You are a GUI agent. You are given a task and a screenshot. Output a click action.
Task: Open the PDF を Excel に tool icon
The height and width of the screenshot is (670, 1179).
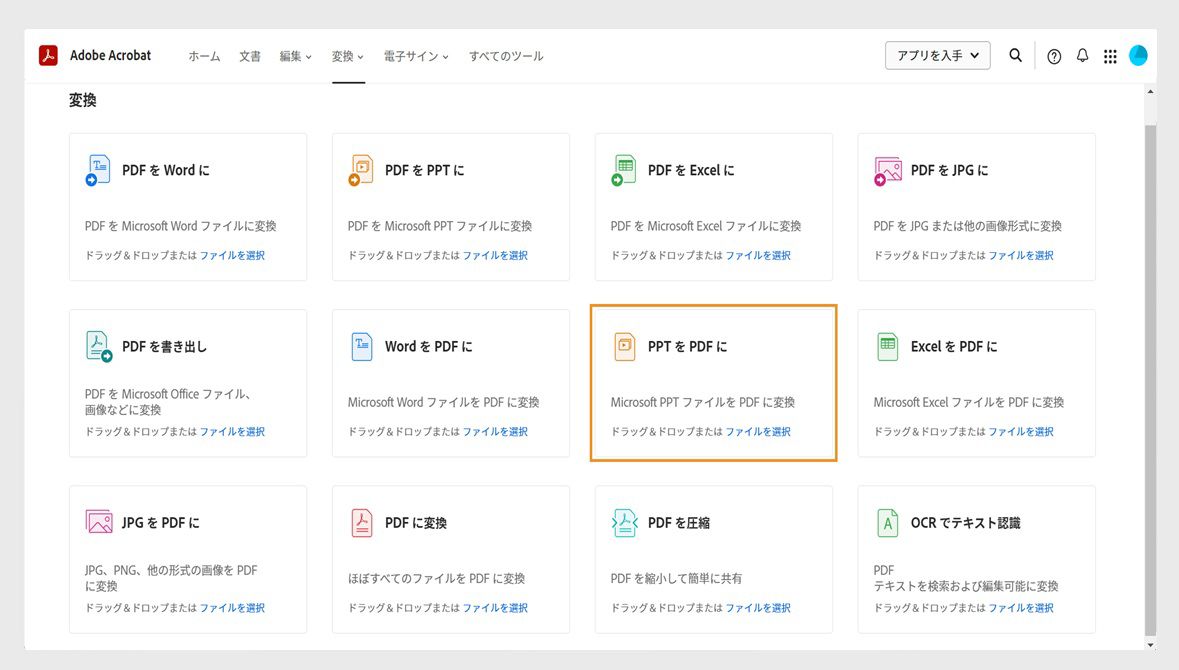624,169
